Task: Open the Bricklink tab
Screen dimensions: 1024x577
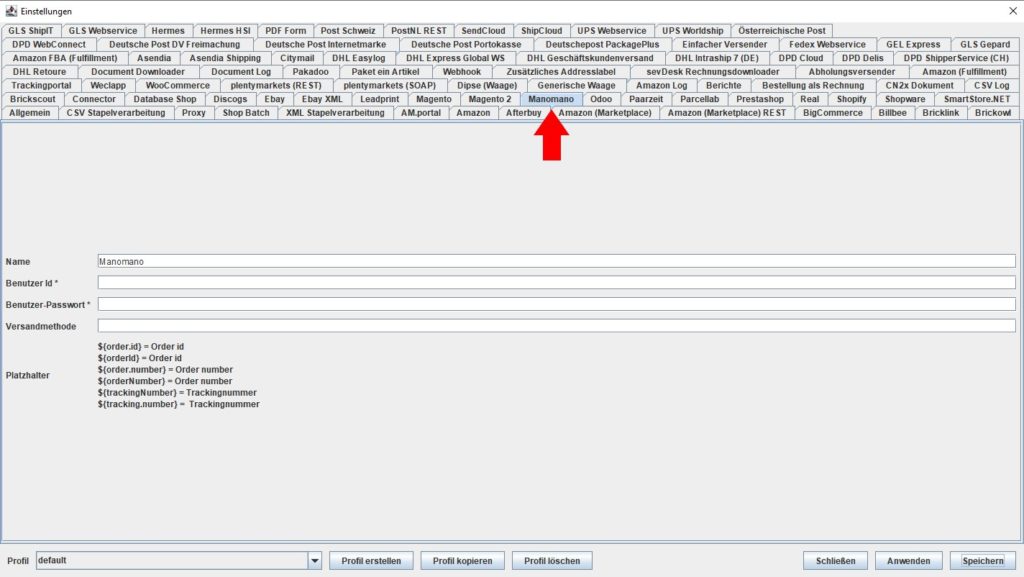Action: tap(940, 113)
